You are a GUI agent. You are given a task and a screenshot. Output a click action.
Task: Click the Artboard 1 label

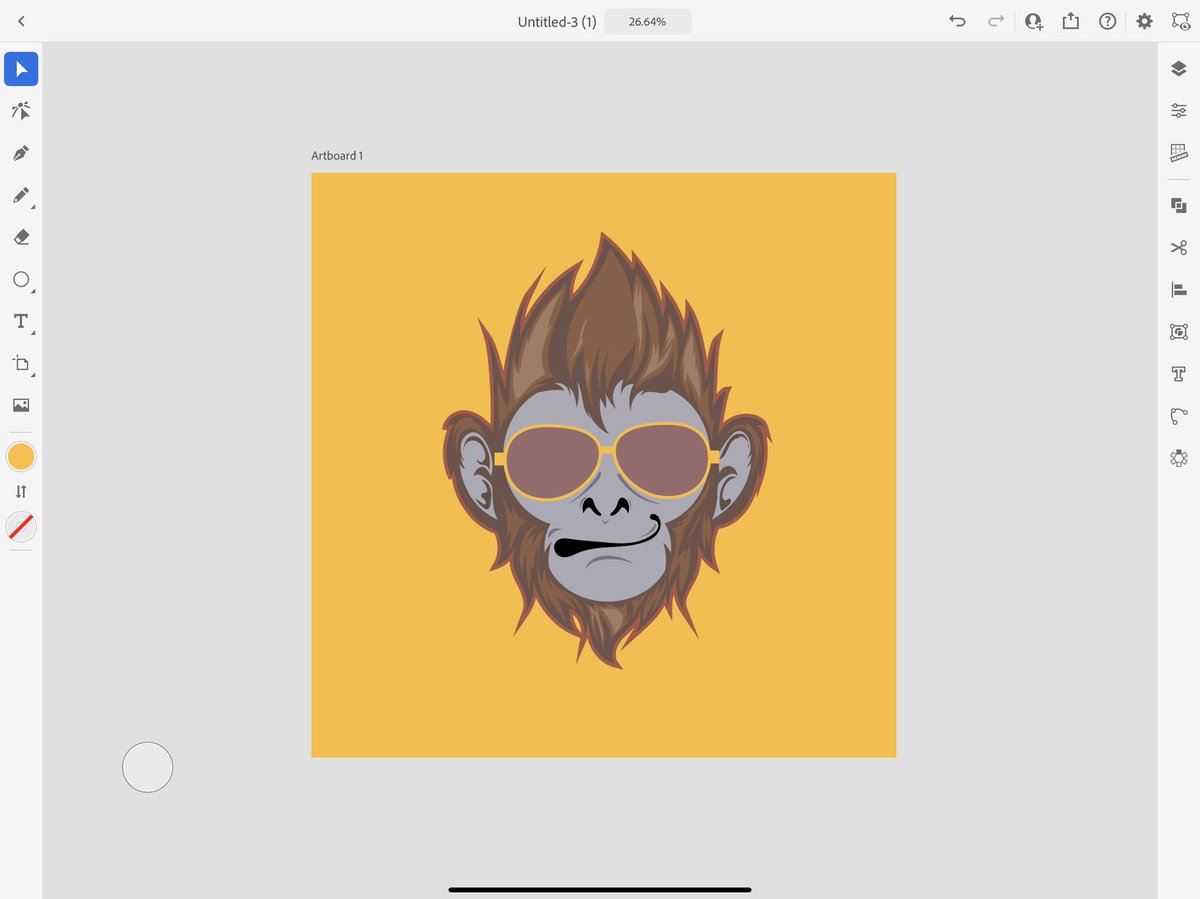[x=337, y=155]
